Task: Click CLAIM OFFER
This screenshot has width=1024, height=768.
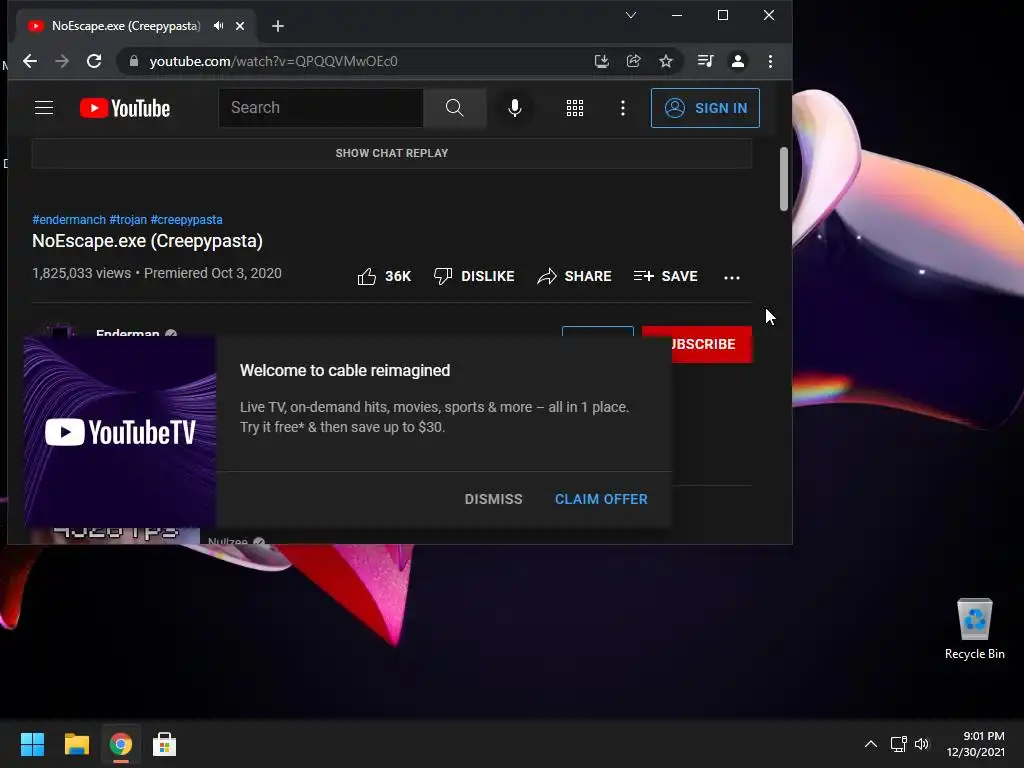Action: coord(601,499)
